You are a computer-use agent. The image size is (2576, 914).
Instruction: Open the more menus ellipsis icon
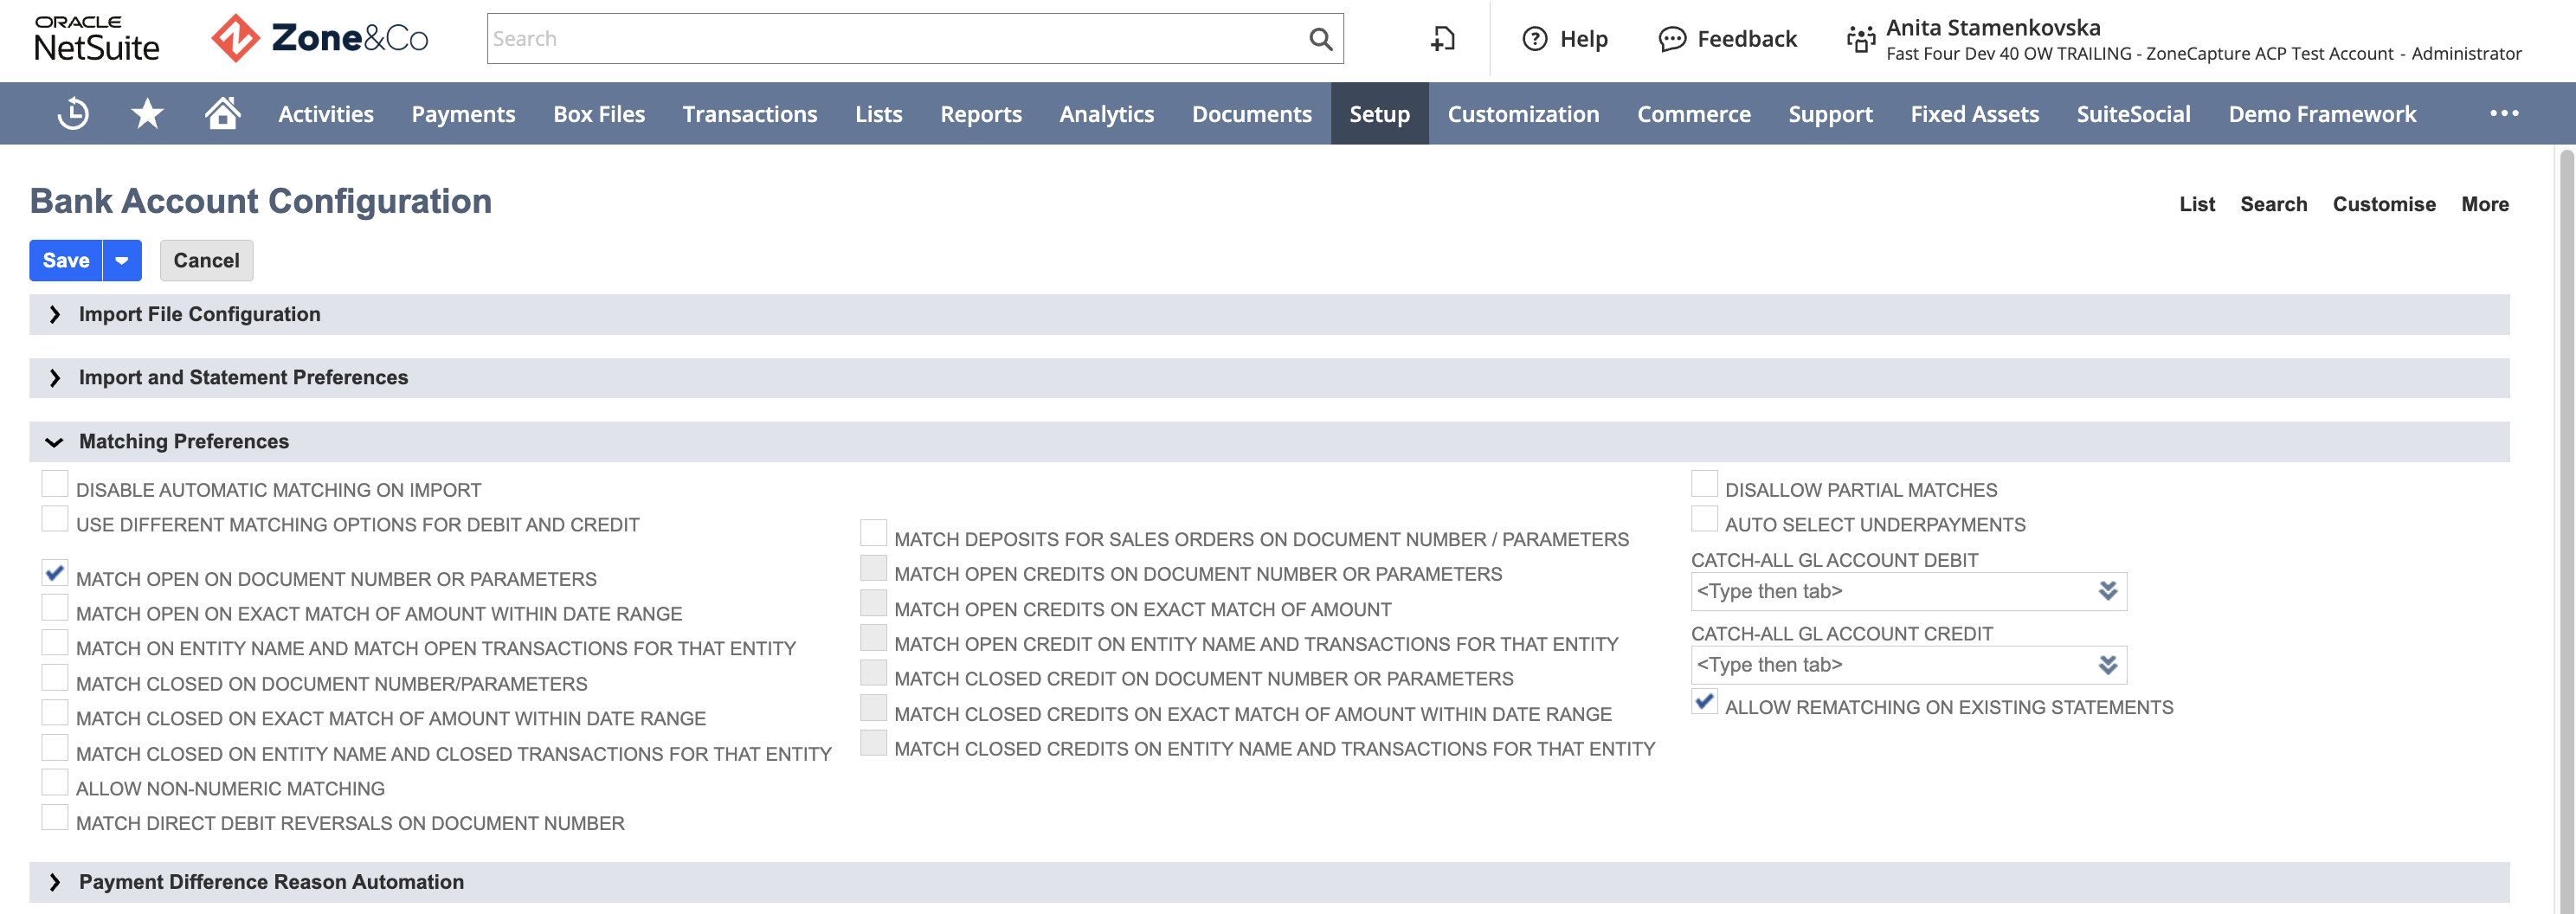click(x=2504, y=113)
